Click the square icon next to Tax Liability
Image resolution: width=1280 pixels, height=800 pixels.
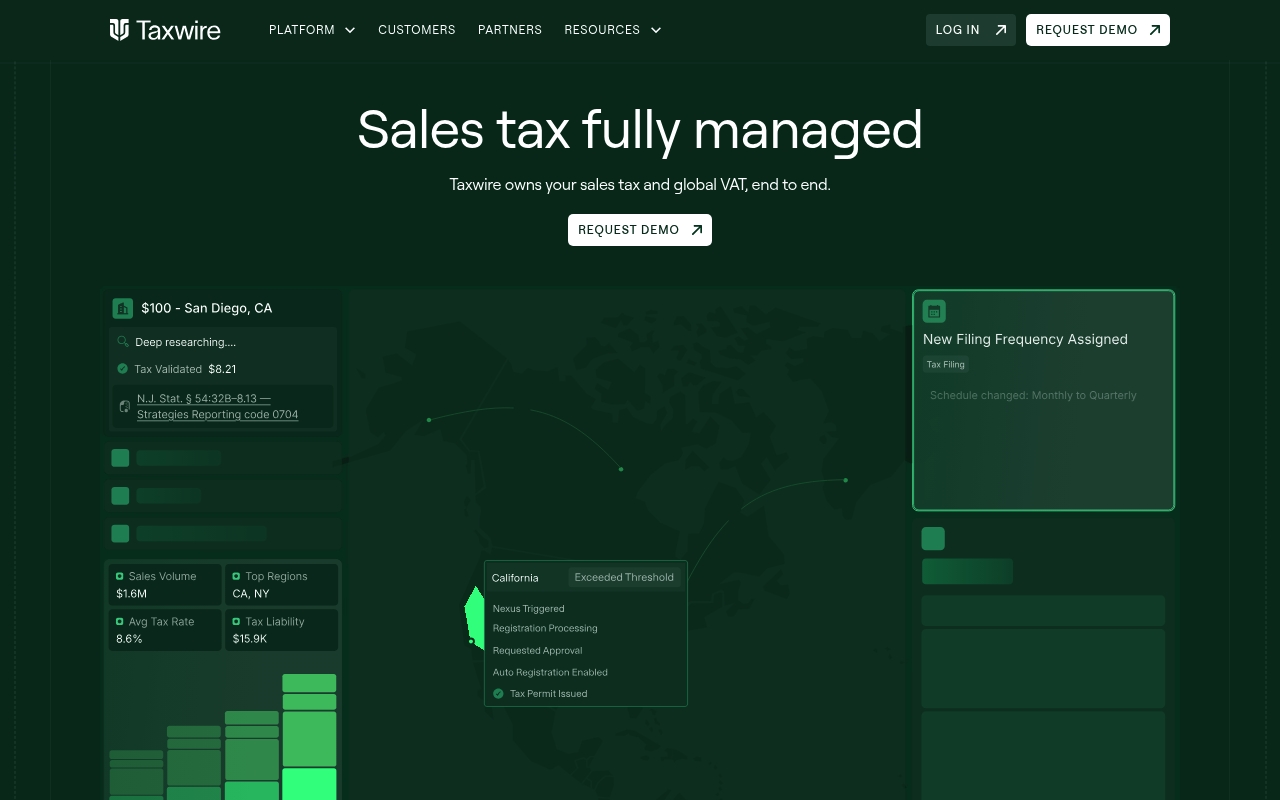(x=236, y=621)
